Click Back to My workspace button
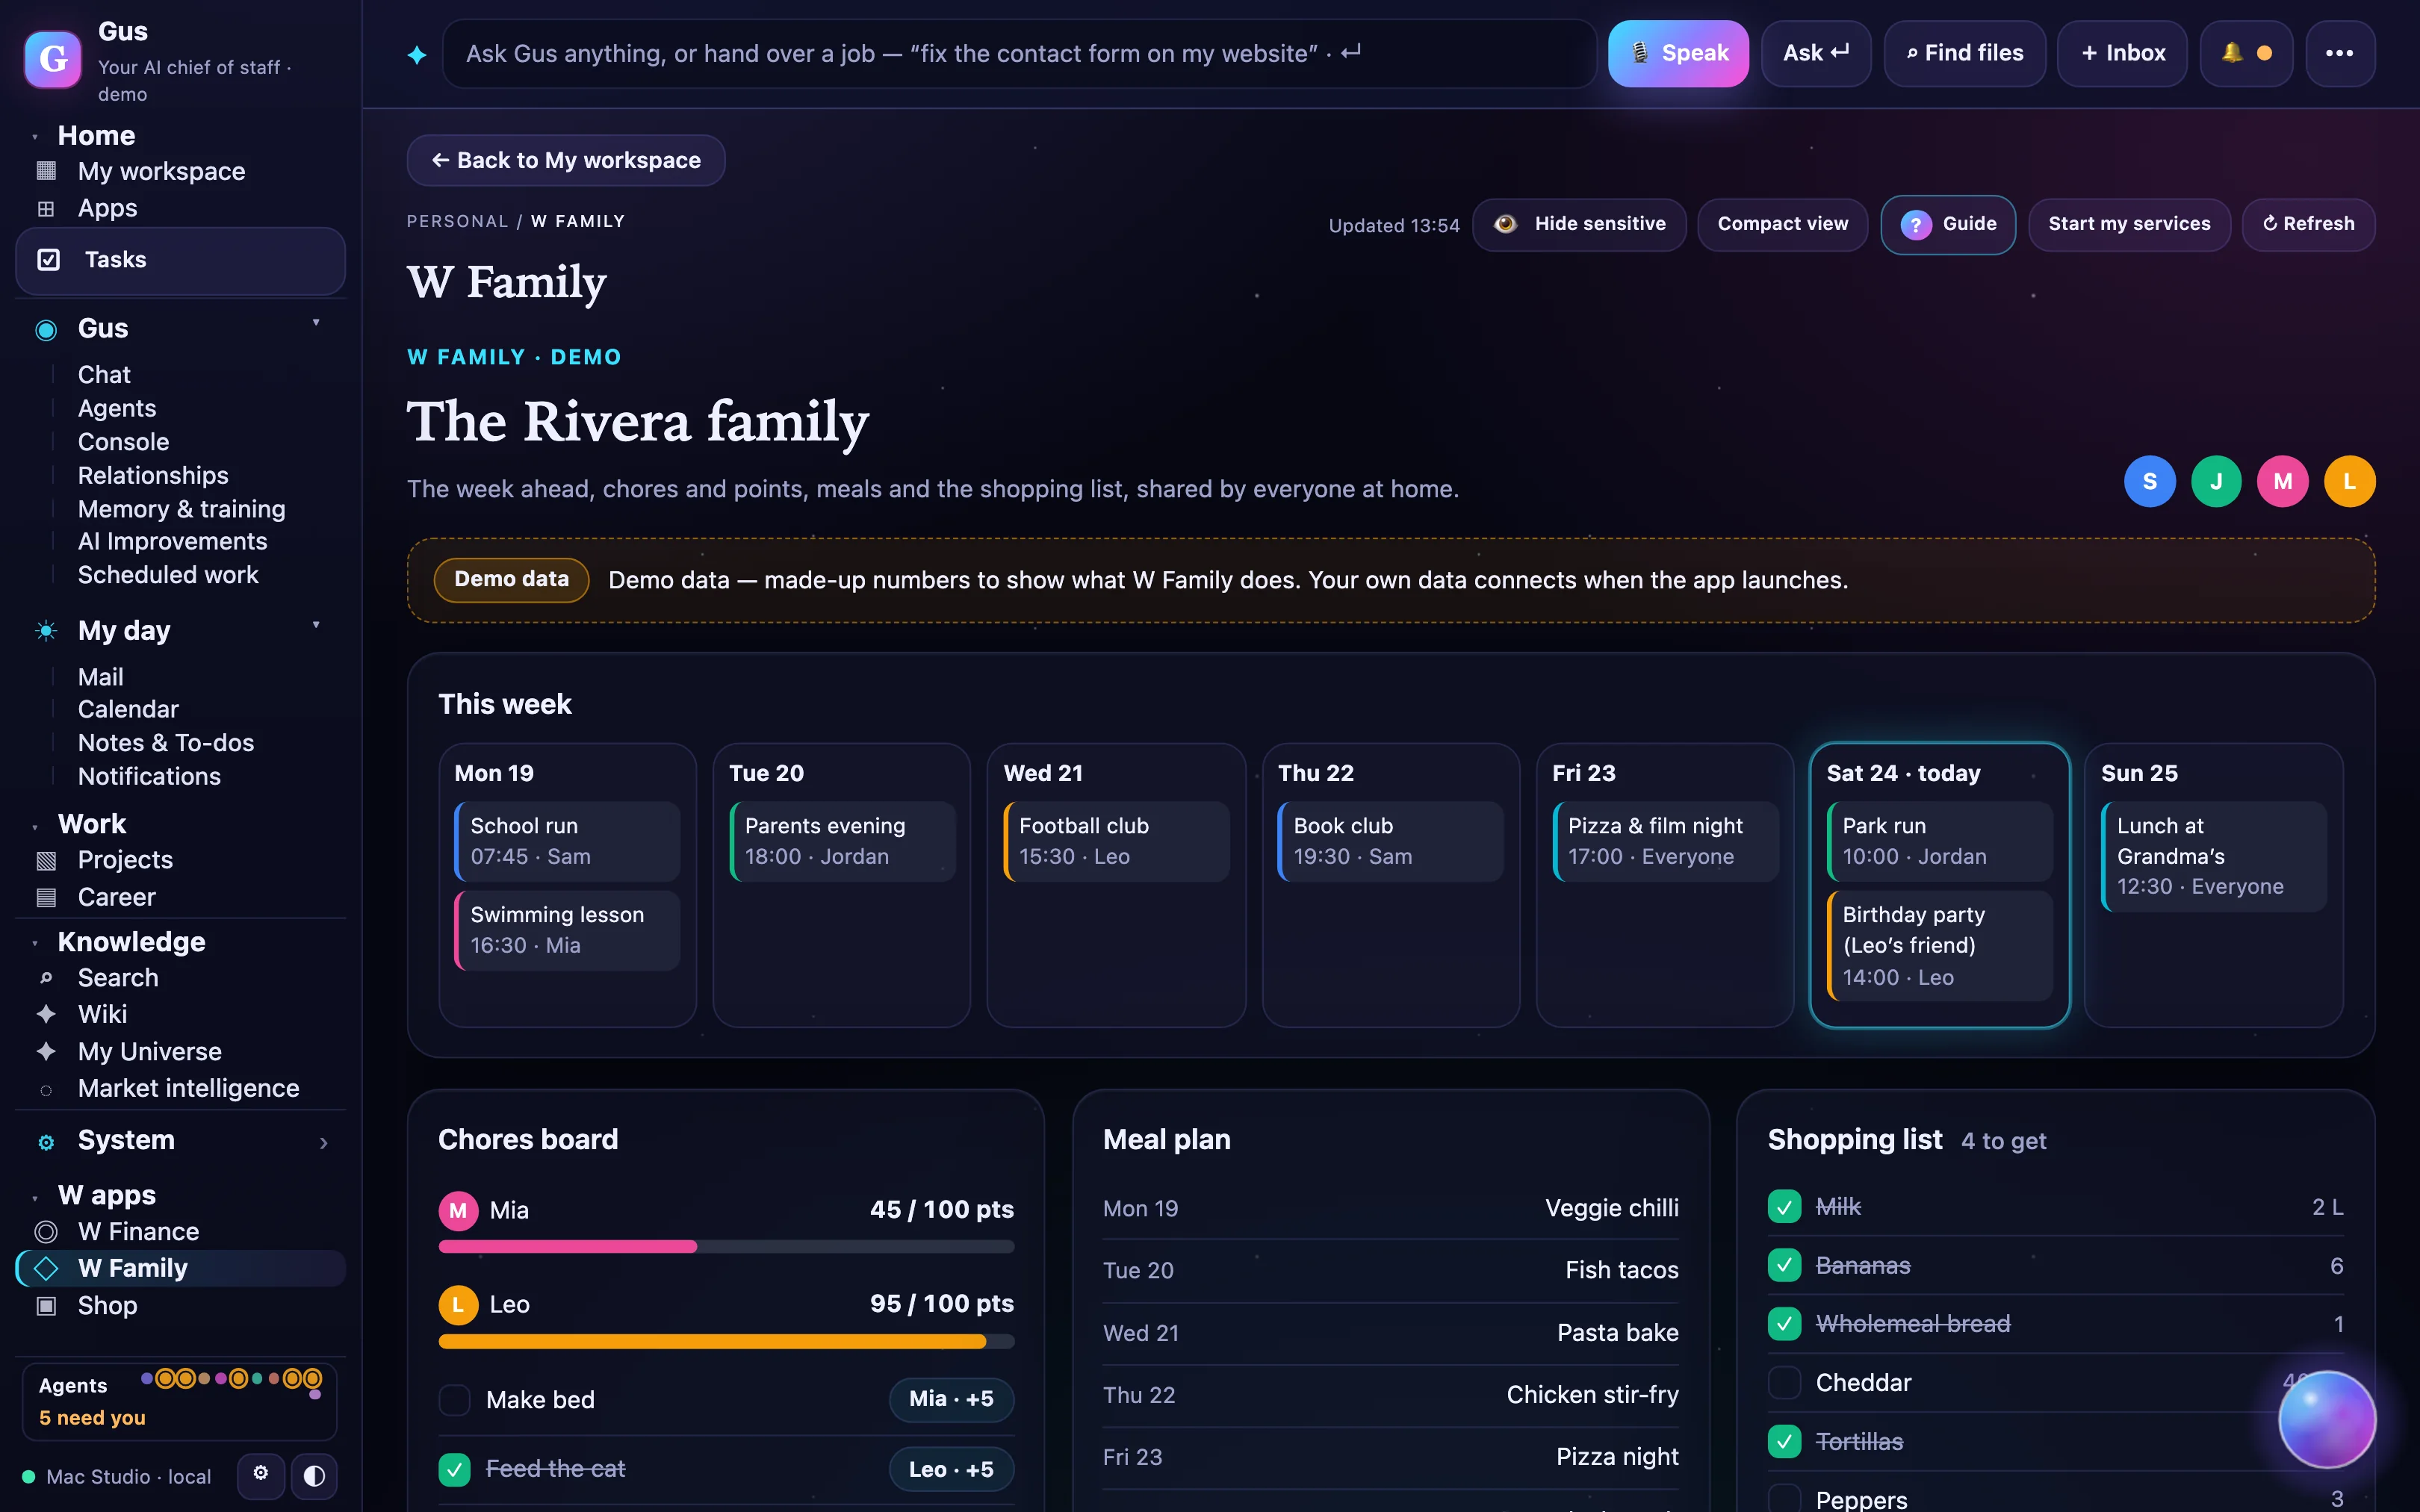Image resolution: width=2420 pixels, height=1512 pixels. (566, 161)
